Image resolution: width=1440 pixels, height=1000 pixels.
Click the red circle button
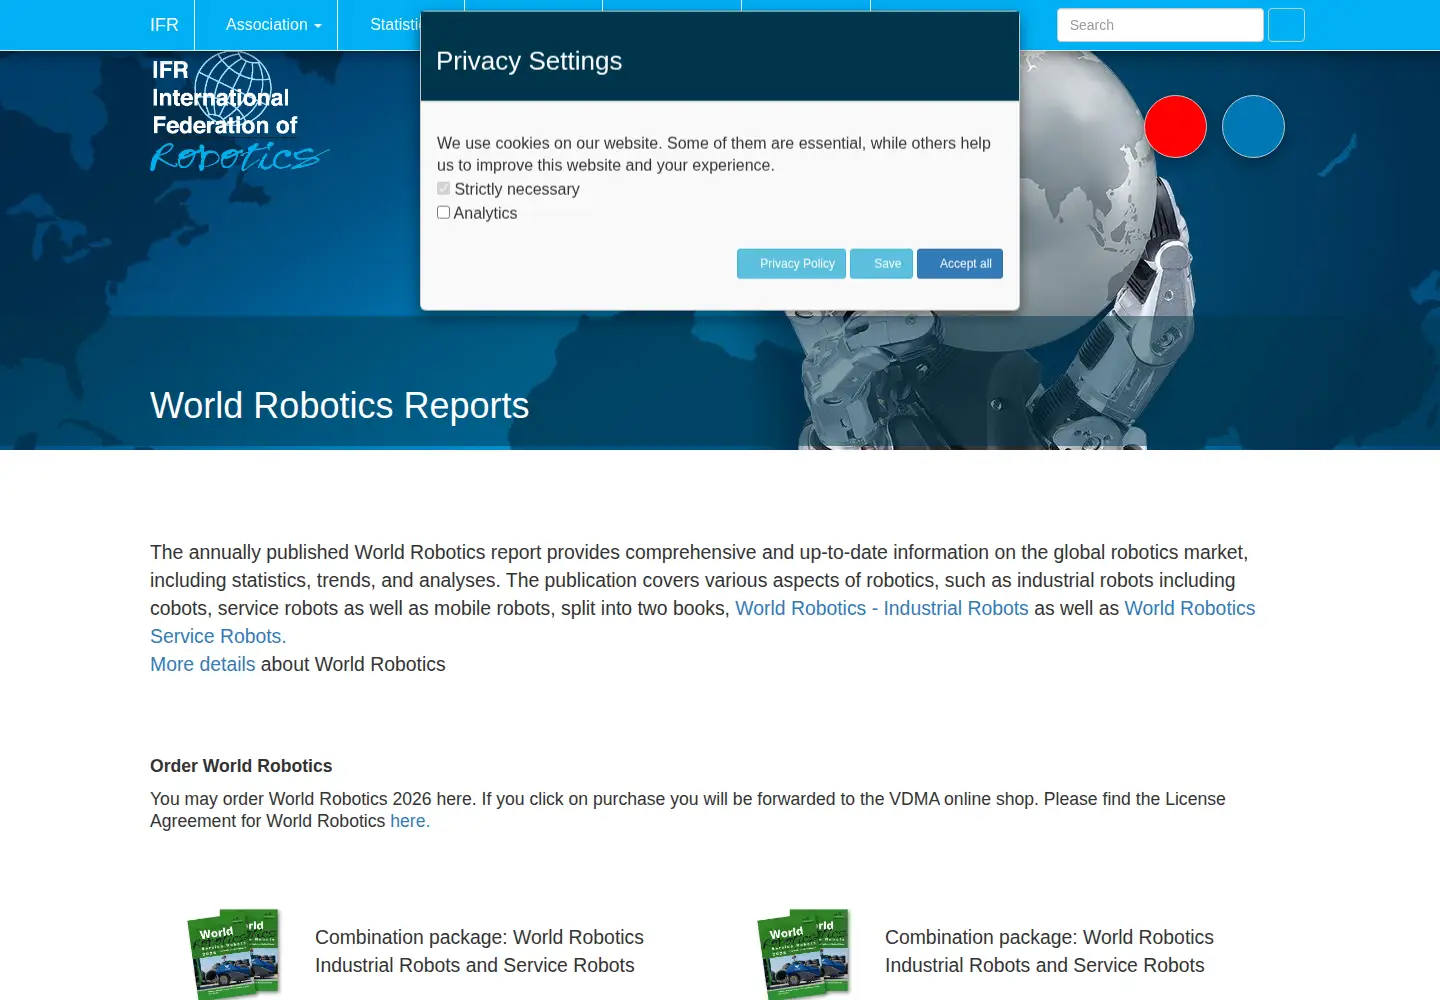pyautogui.click(x=1175, y=126)
